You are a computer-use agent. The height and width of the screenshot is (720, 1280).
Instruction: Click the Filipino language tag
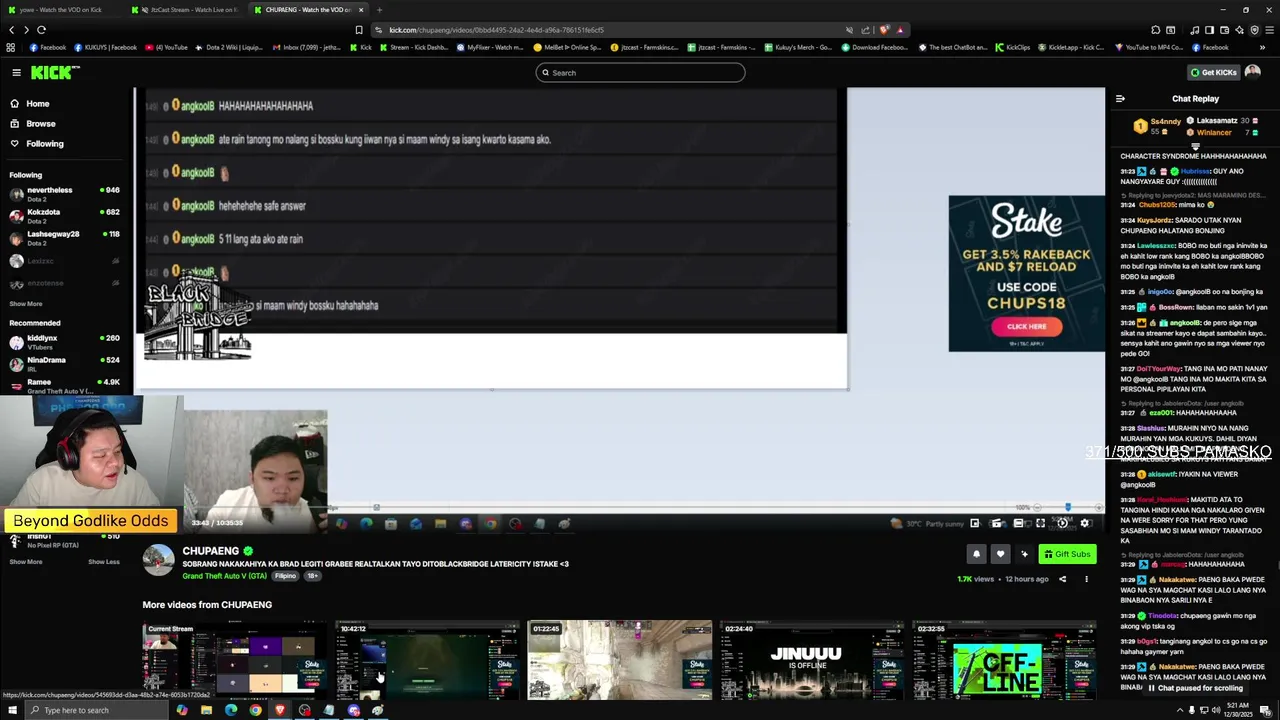(286, 576)
